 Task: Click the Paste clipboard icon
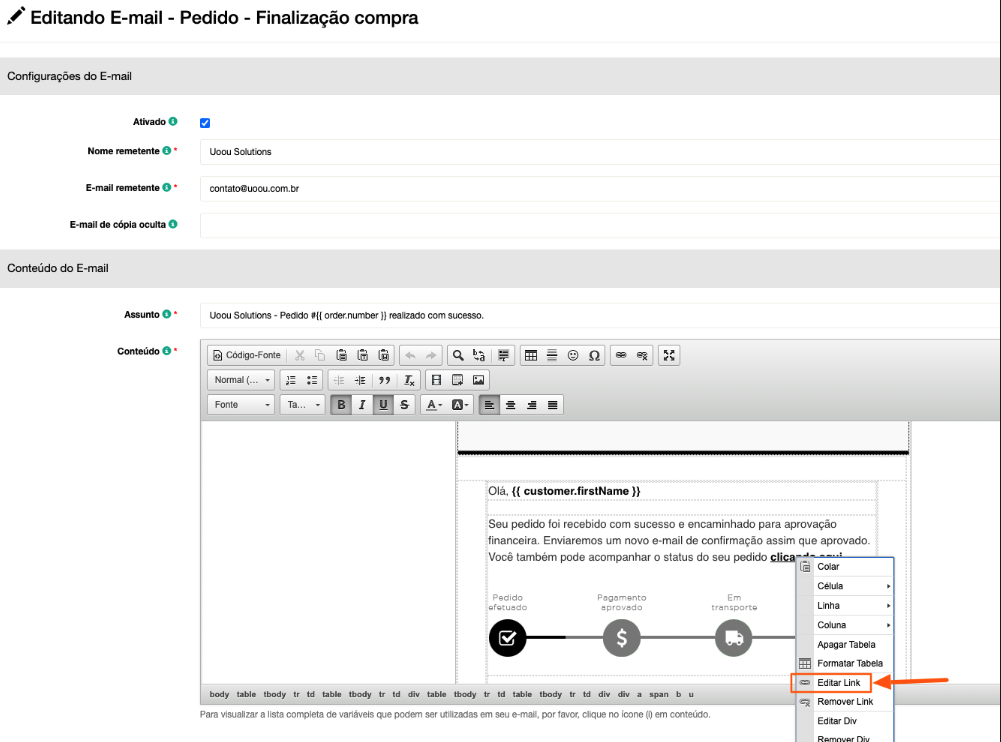coord(342,355)
